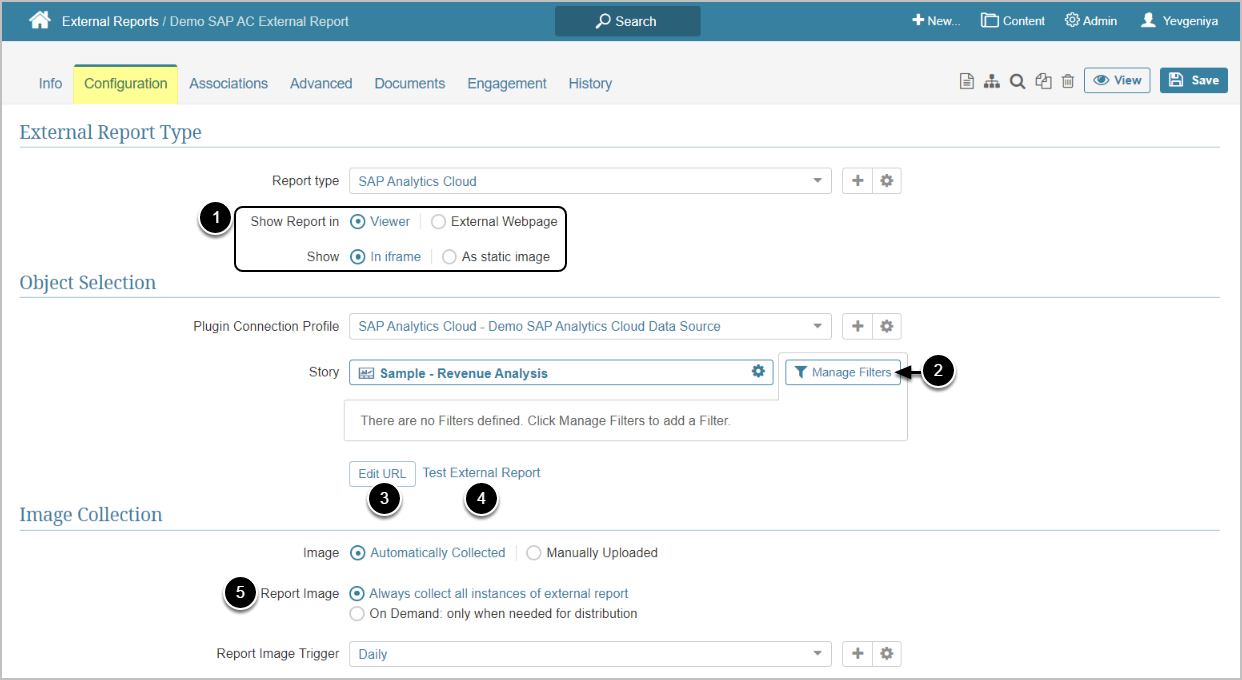This screenshot has width=1242, height=680.
Task: Expand the Report type dropdown
Action: point(590,181)
